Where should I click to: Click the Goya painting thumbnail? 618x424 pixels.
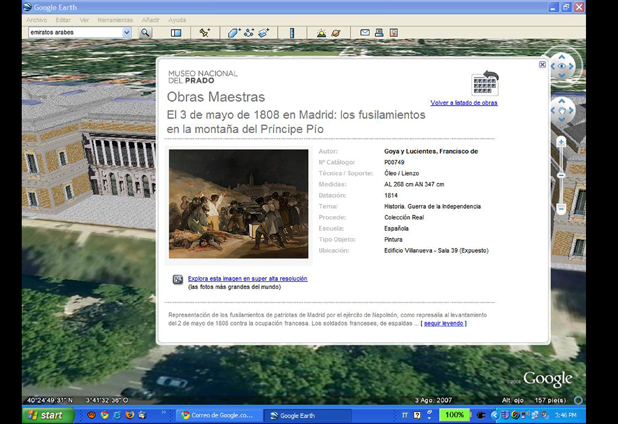tap(238, 204)
